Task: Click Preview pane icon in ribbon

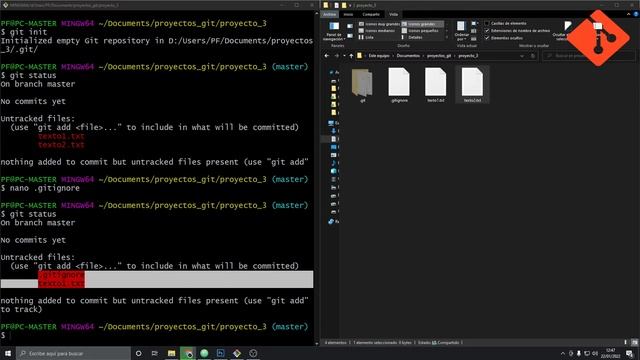Action: click(350, 26)
